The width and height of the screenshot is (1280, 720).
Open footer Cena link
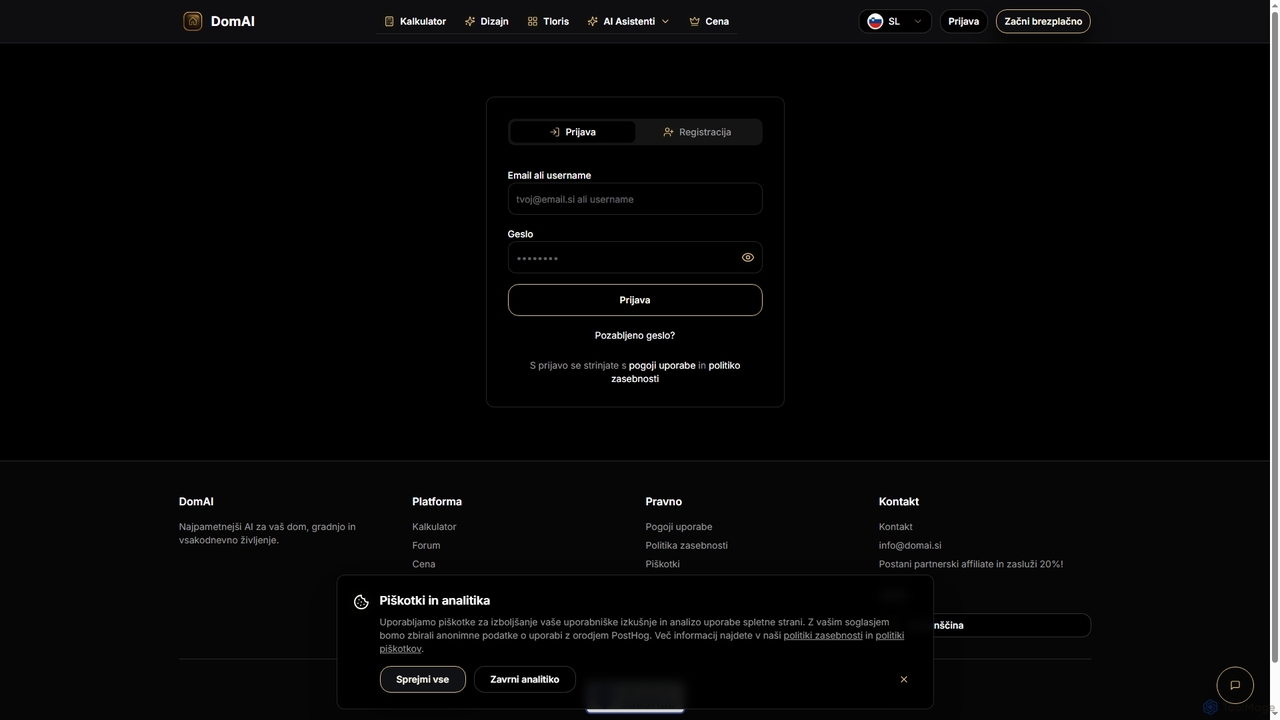(x=424, y=564)
